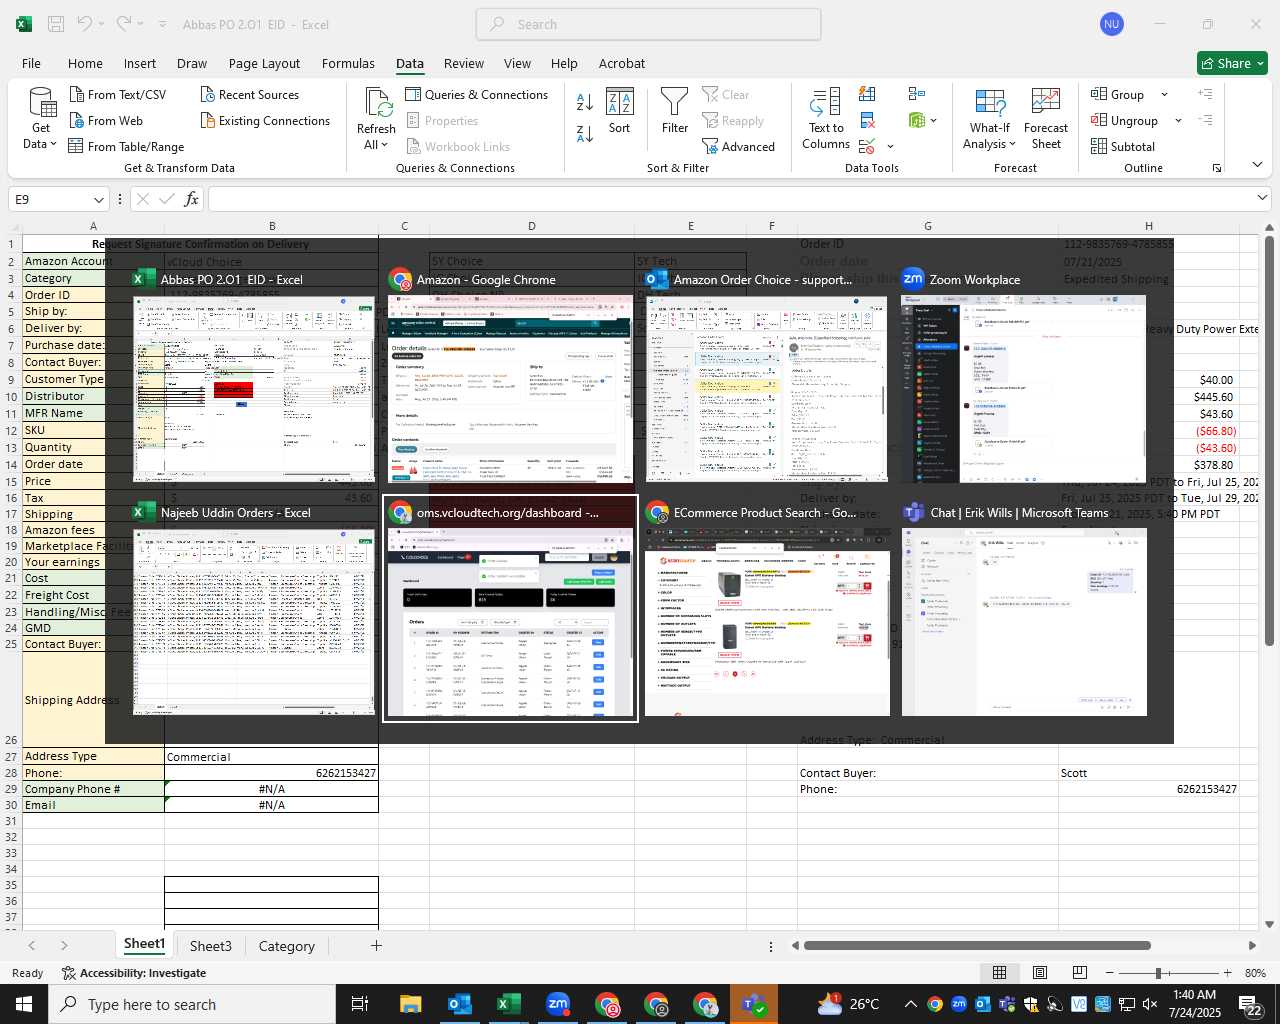Collapse the ribbon with the chevron
The height and width of the screenshot is (1024, 1280).
[1257, 165]
